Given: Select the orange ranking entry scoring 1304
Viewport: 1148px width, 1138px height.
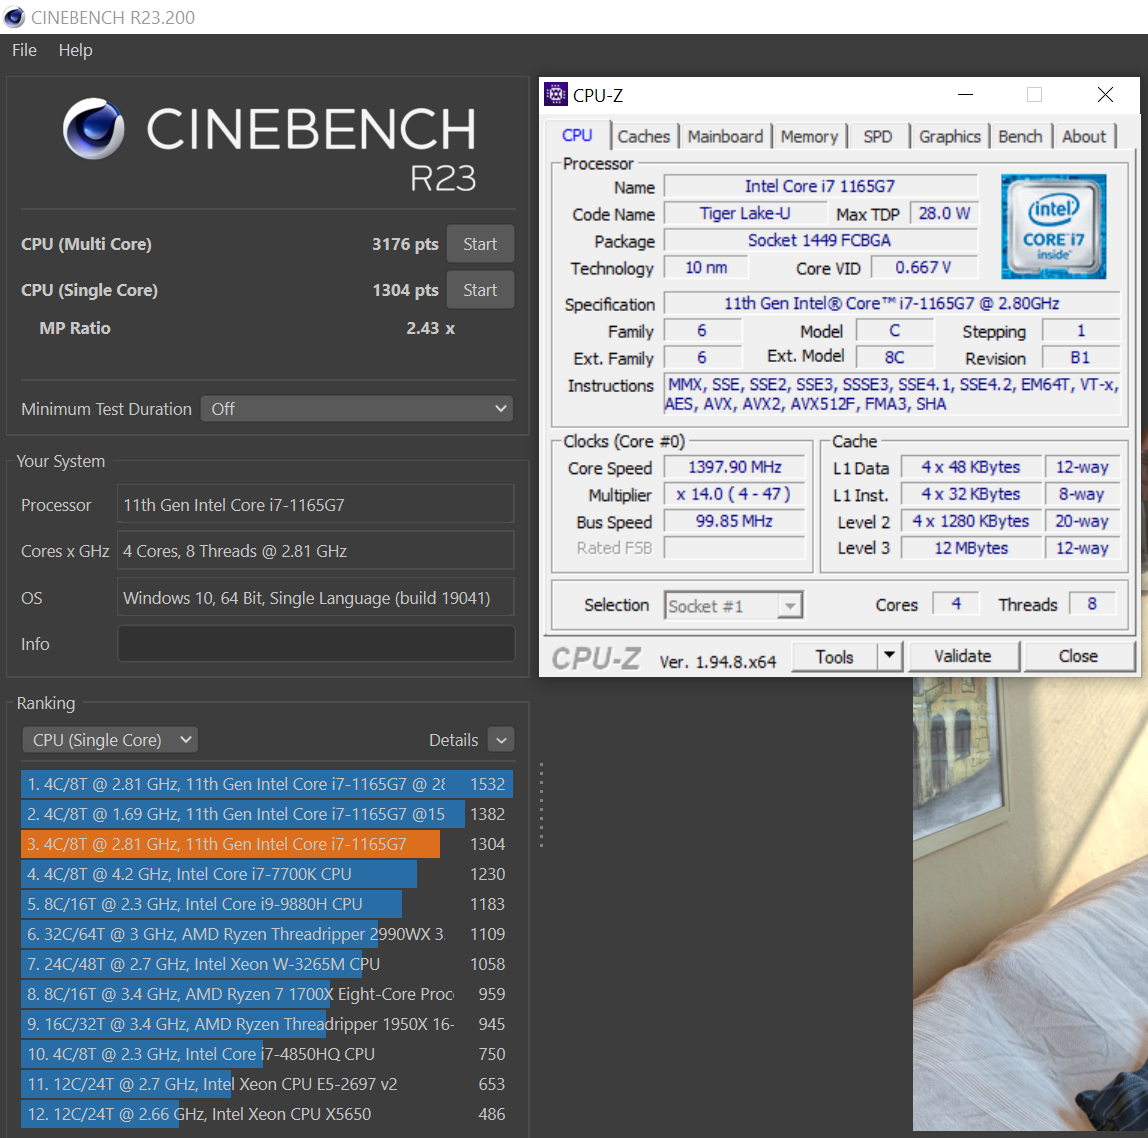Looking at the screenshot, I should (267, 844).
